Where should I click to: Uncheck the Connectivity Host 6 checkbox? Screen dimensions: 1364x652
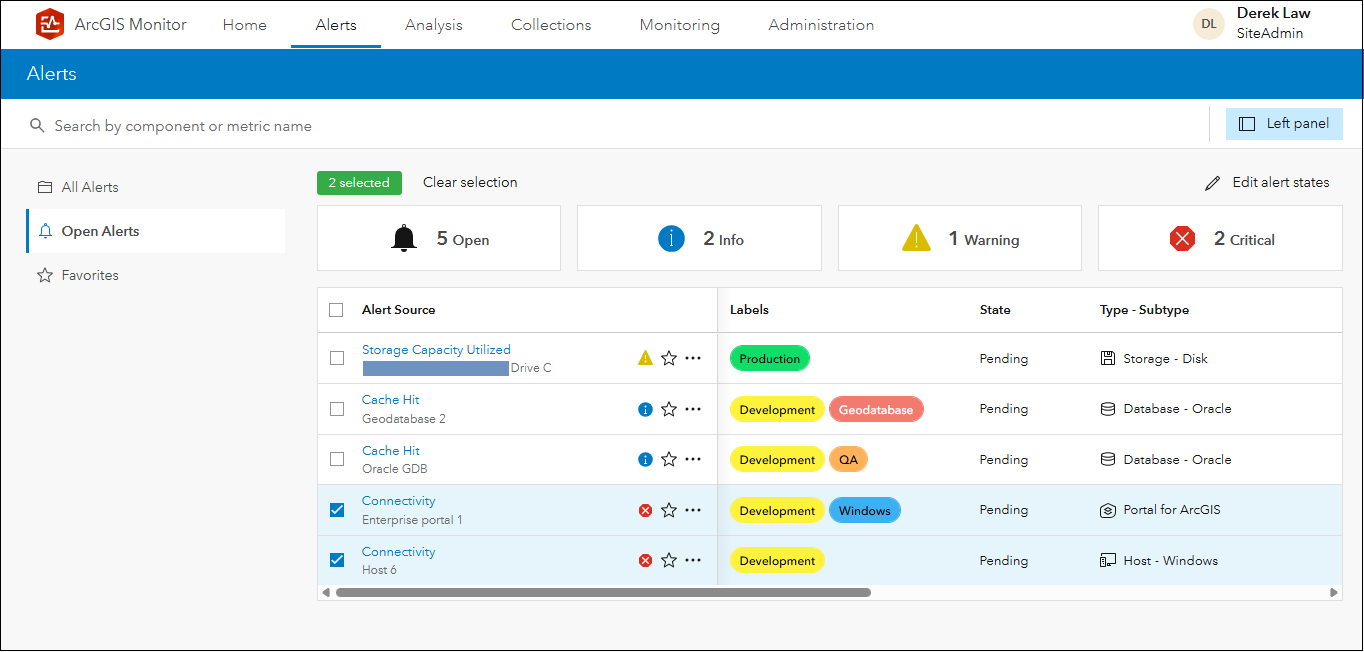pos(337,561)
